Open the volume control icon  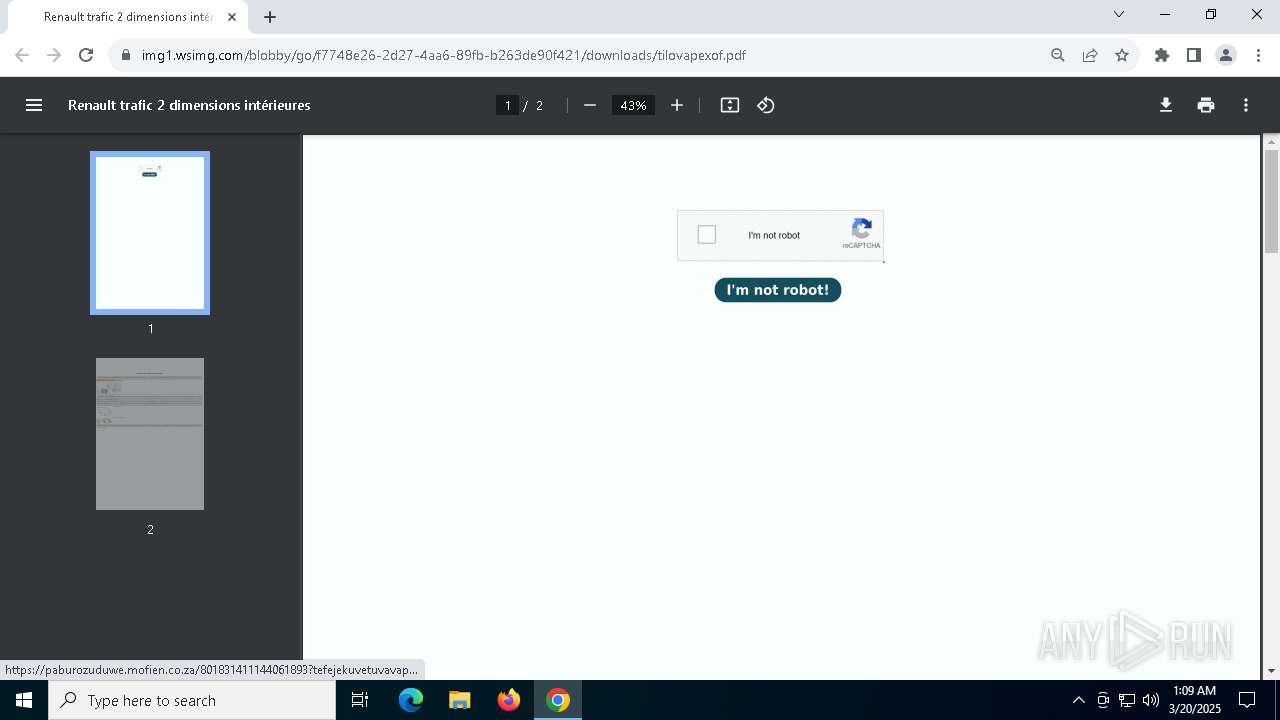1151,700
